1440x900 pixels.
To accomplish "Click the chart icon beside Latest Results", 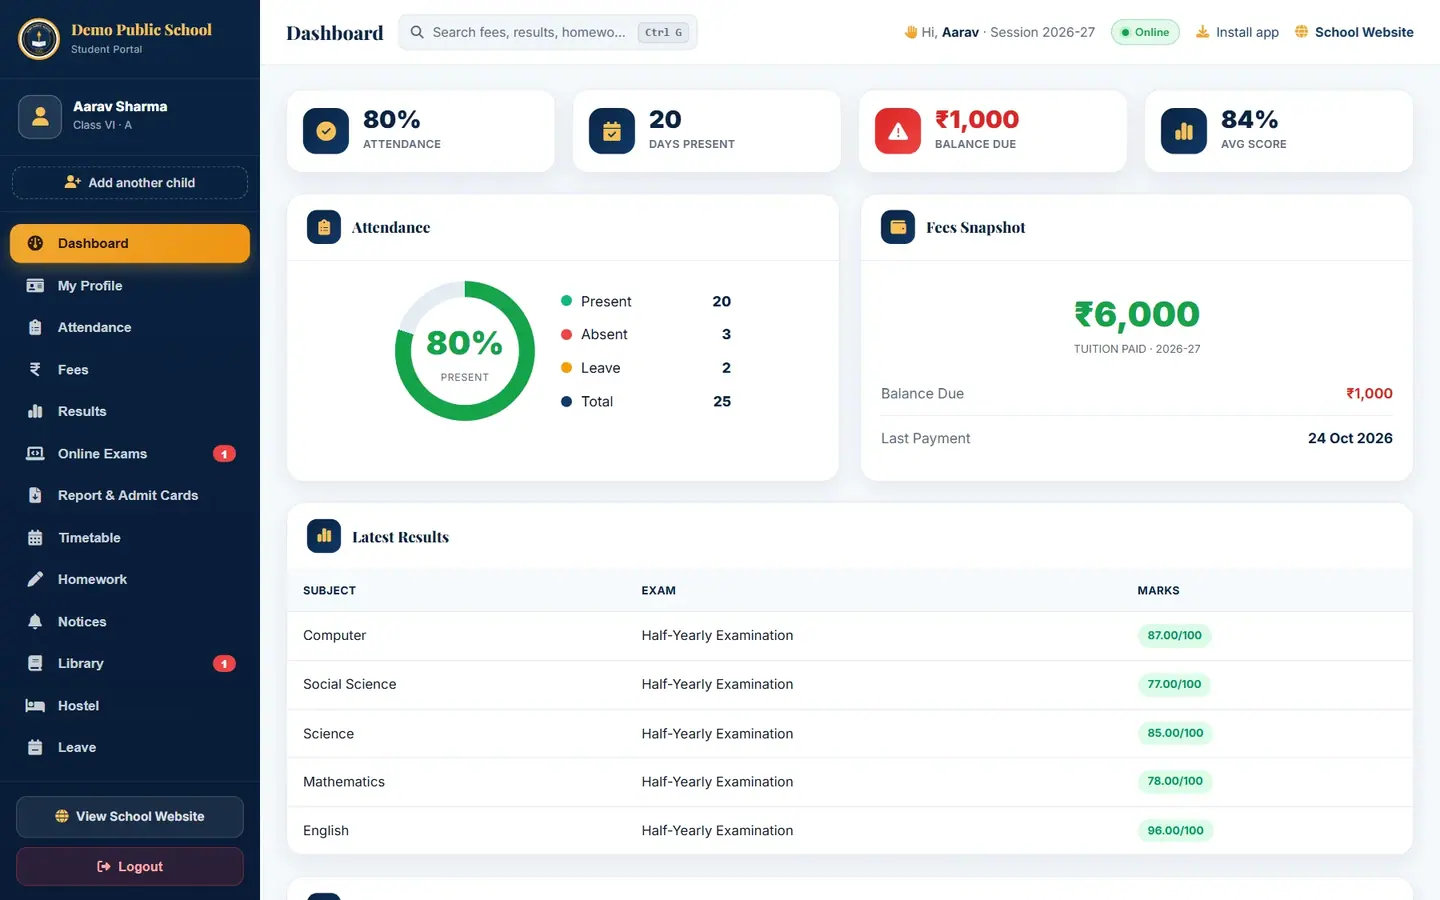I will pos(324,536).
